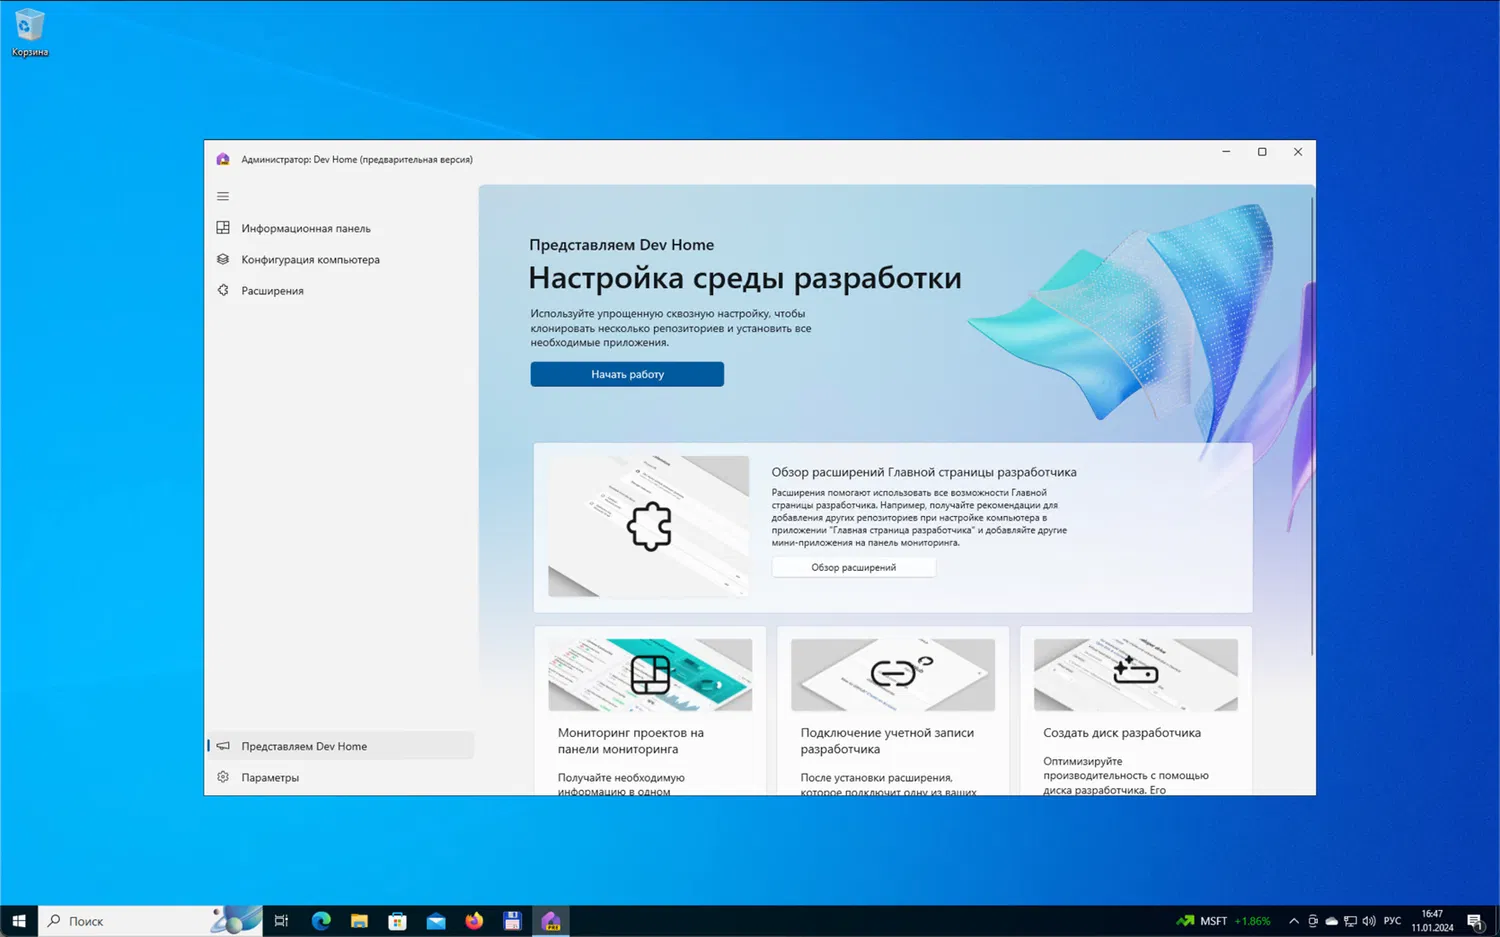Image resolution: width=1500 pixels, height=937 pixels.
Task: Click the Meet Now camera tray icon
Action: tap(1313, 921)
